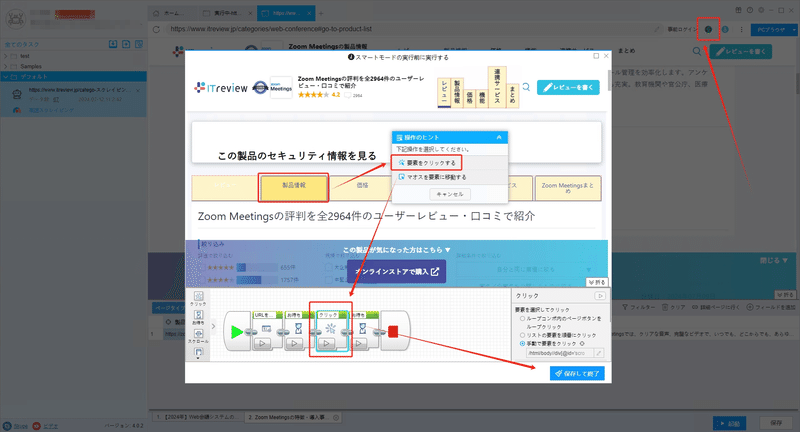Pick the スクロール tool from the palette

click(x=198, y=336)
